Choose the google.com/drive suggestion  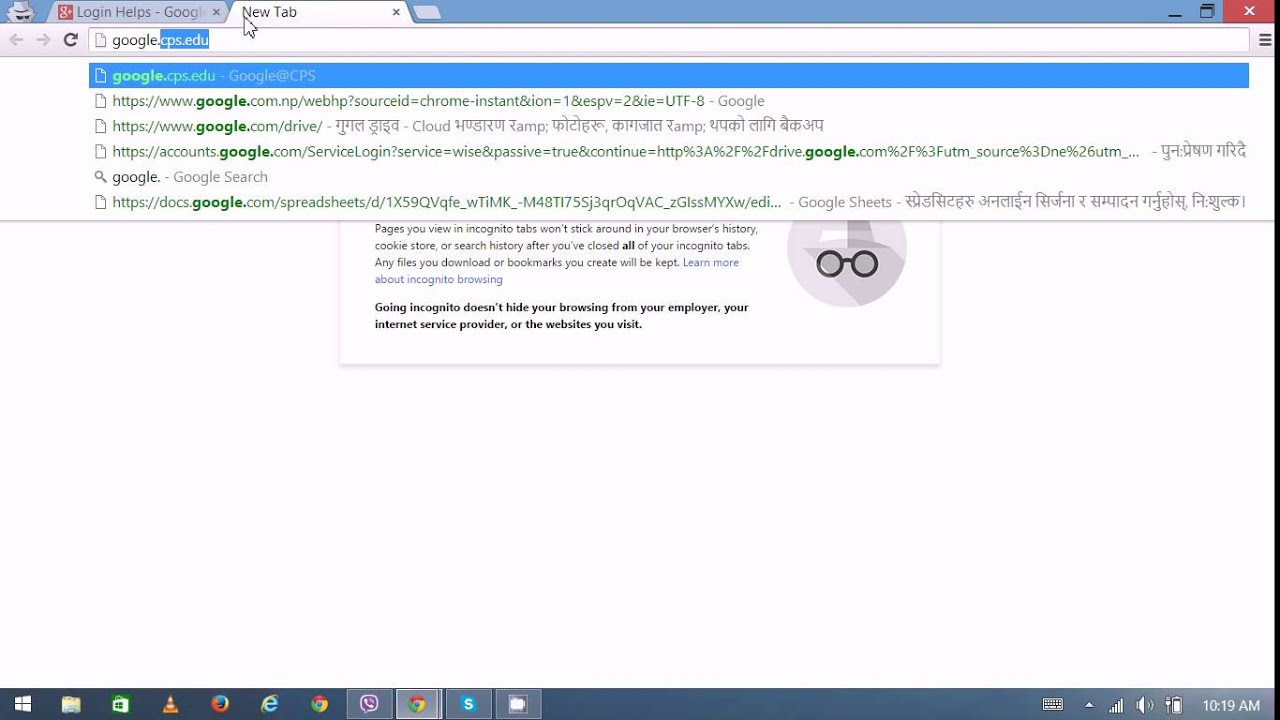pos(668,126)
